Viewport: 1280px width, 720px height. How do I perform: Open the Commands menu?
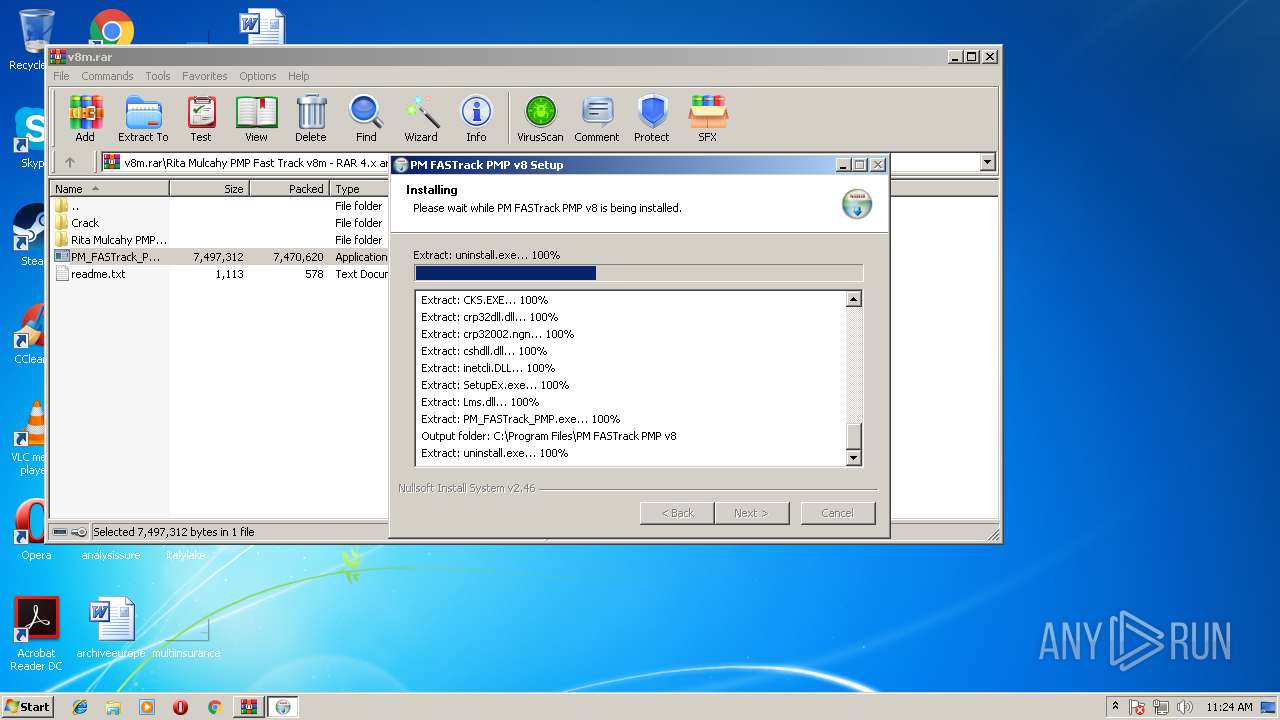tap(107, 76)
